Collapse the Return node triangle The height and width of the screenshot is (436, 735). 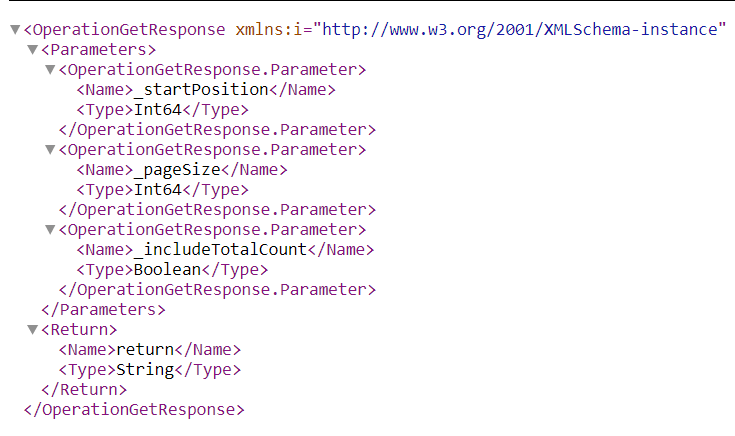pos(32,330)
